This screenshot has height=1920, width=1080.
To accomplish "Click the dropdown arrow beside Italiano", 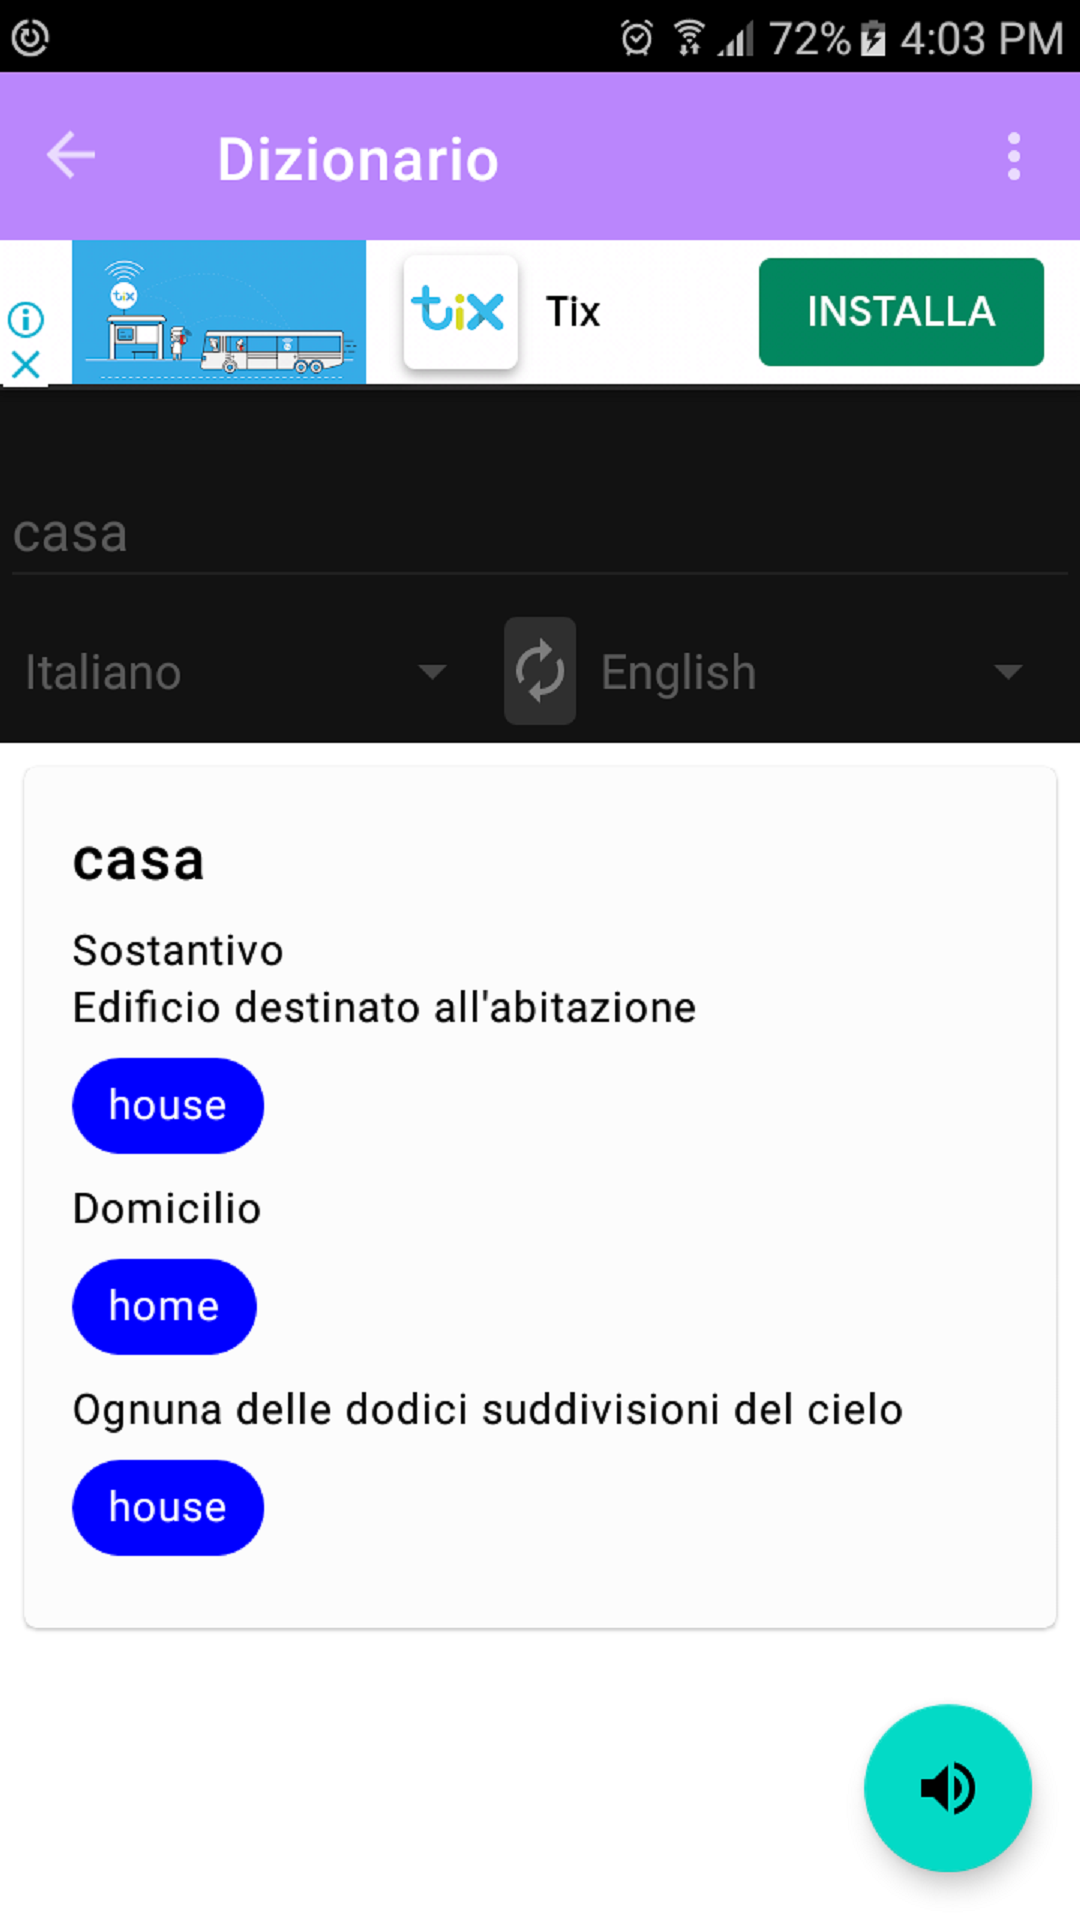I will [432, 672].
